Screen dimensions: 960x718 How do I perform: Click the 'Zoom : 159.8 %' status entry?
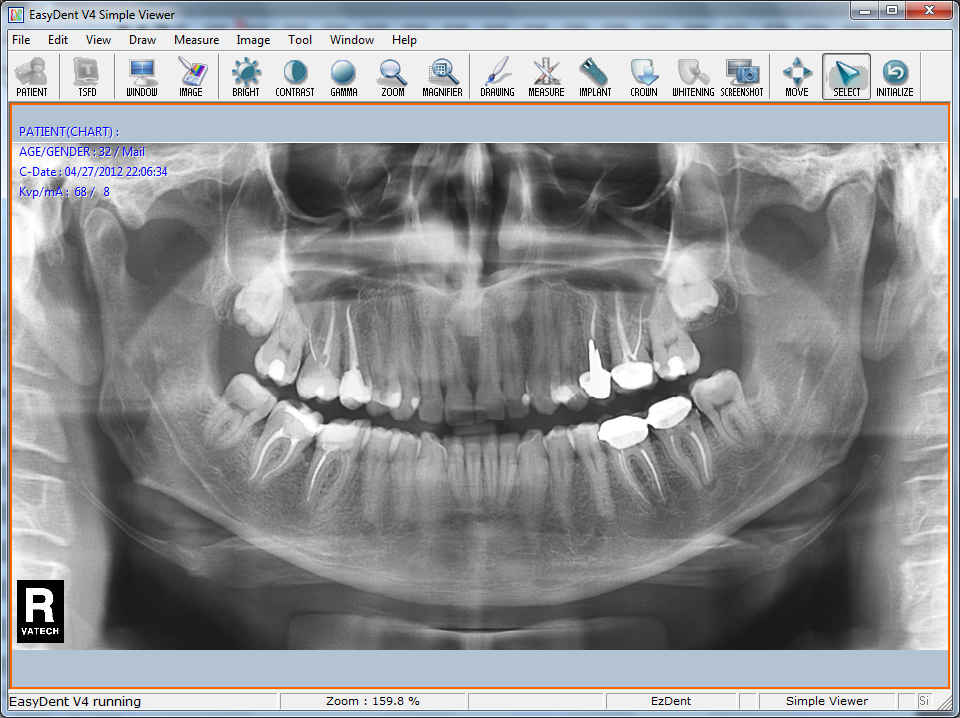pyautogui.click(x=373, y=701)
